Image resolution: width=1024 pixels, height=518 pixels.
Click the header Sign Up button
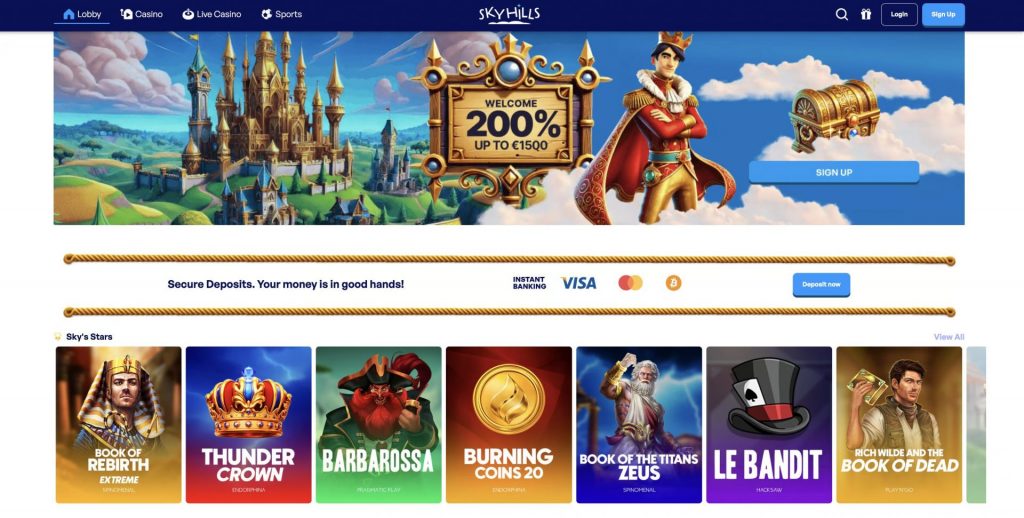[x=943, y=14]
